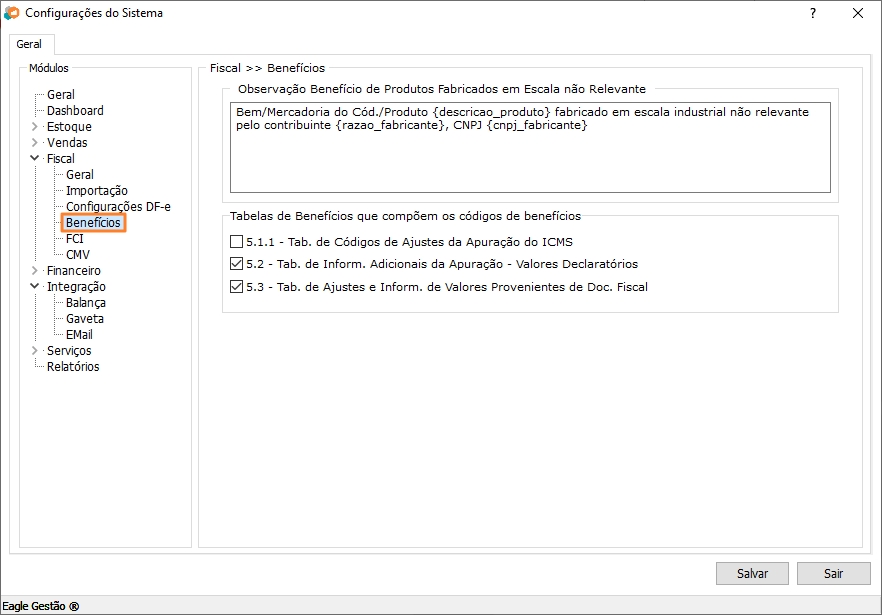Enable 5.1.1 Tab. de Códigos de Ajustes checkbox
Screen dimensions: 882x615
point(236,242)
